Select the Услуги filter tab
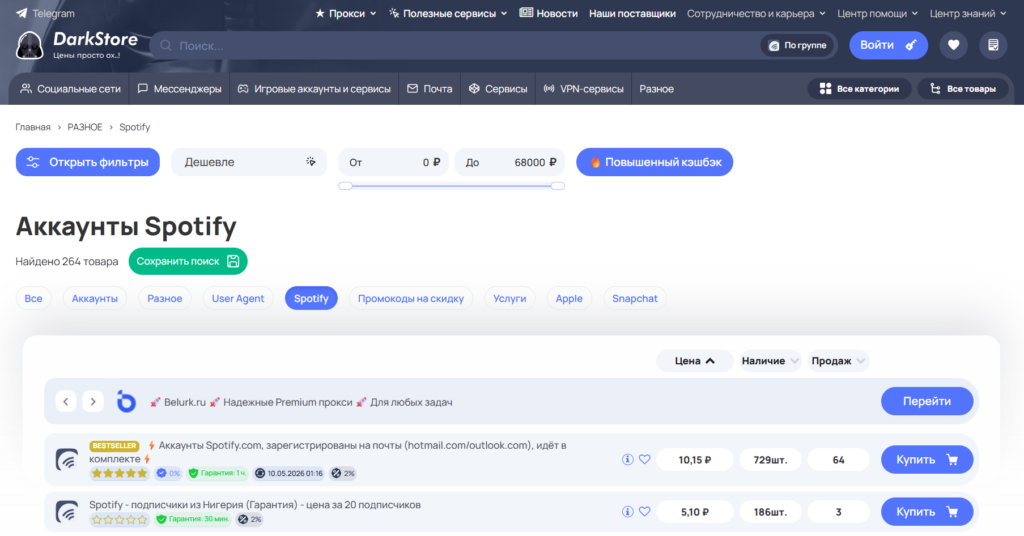 coord(509,298)
